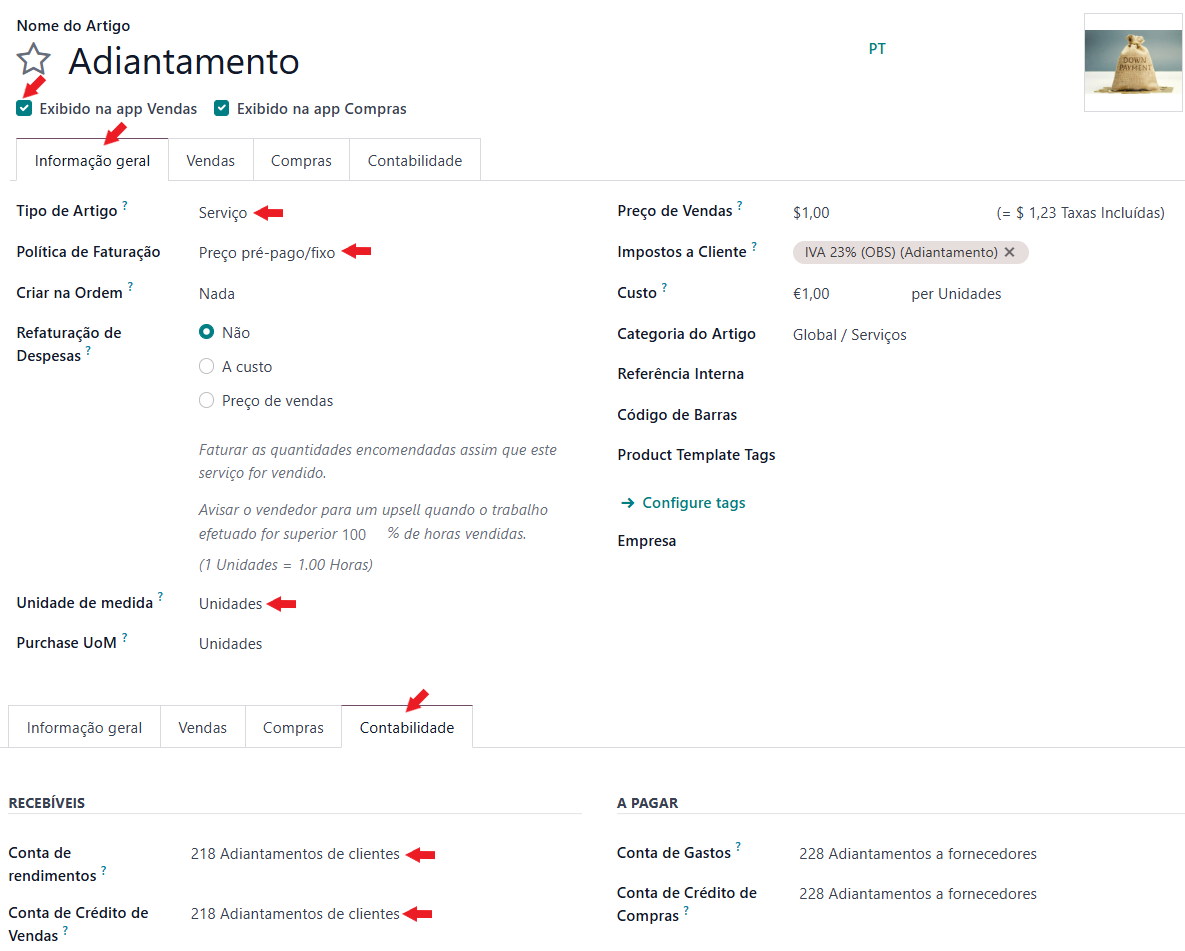Click the favorite star next to Adiantamento

(34, 60)
